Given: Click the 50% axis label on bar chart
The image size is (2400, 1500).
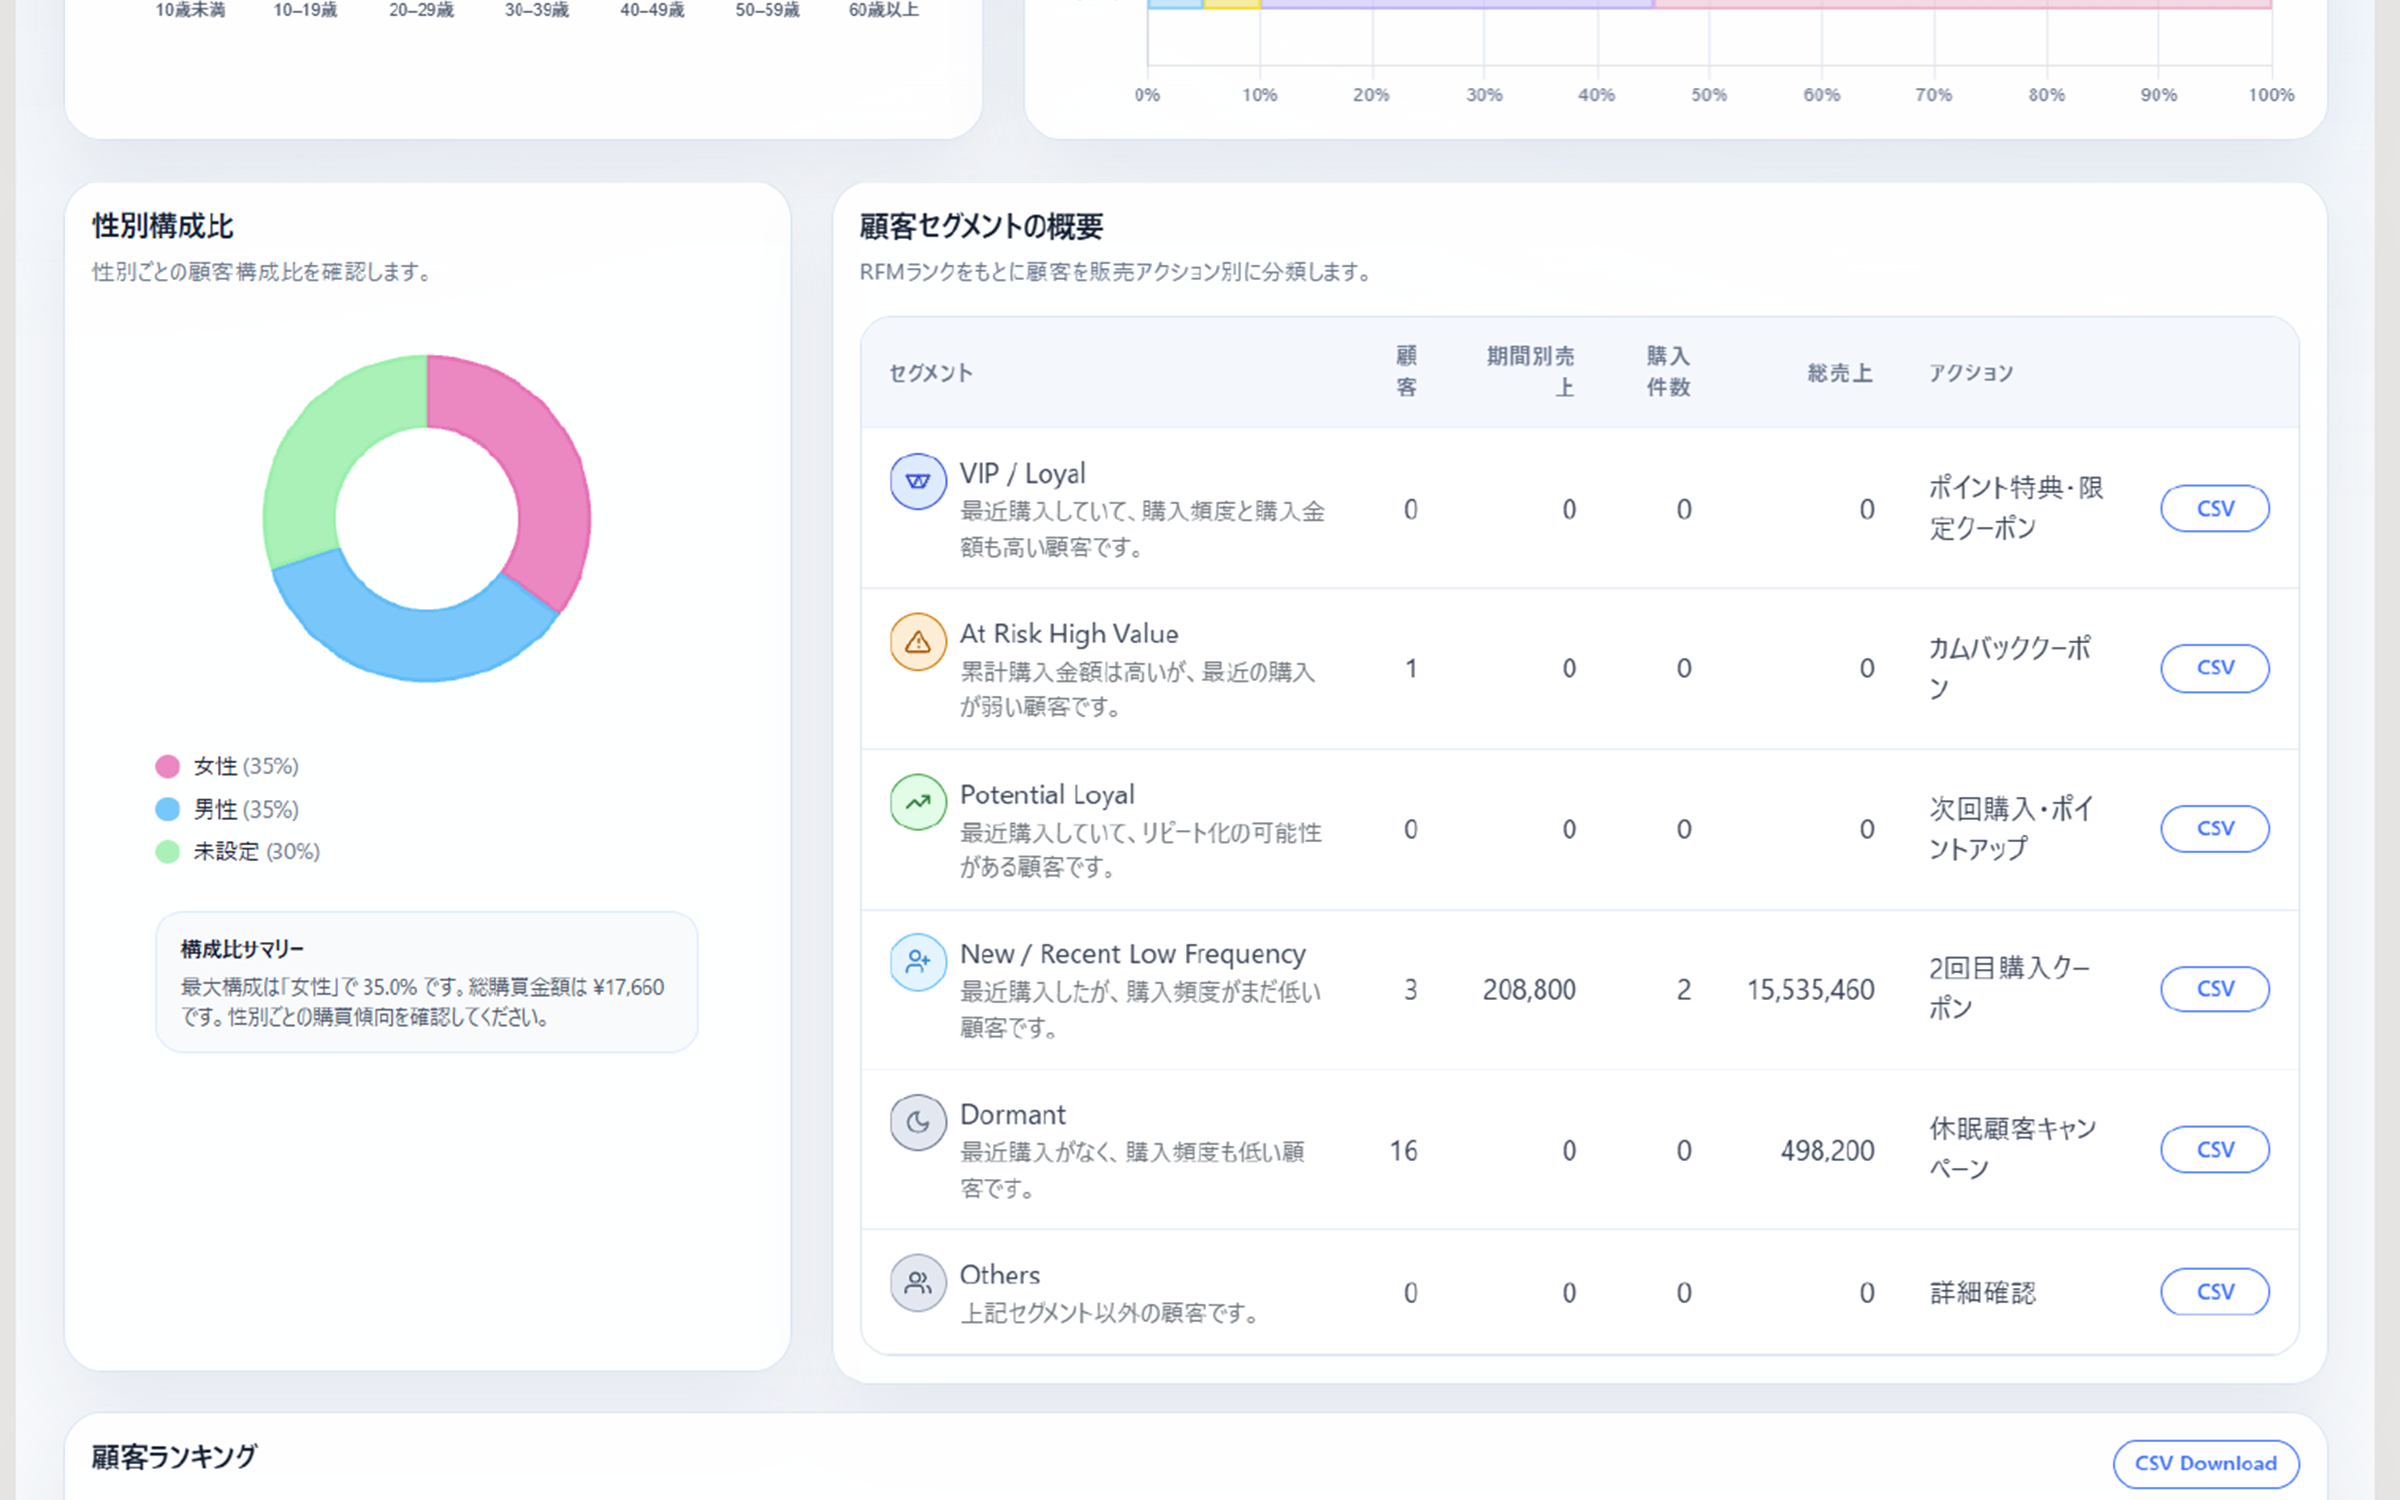Looking at the screenshot, I should [1709, 95].
